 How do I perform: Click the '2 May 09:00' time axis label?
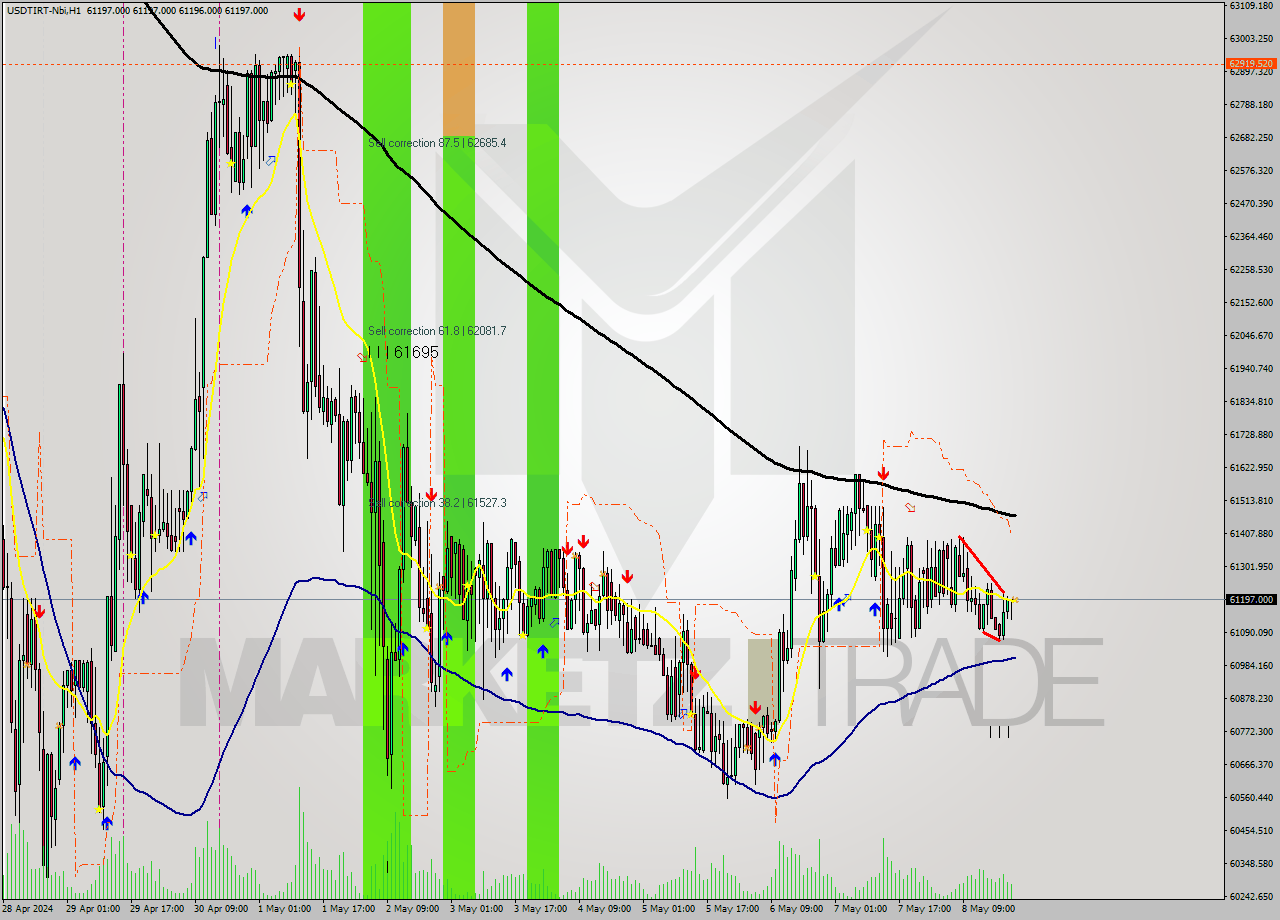pos(412,909)
